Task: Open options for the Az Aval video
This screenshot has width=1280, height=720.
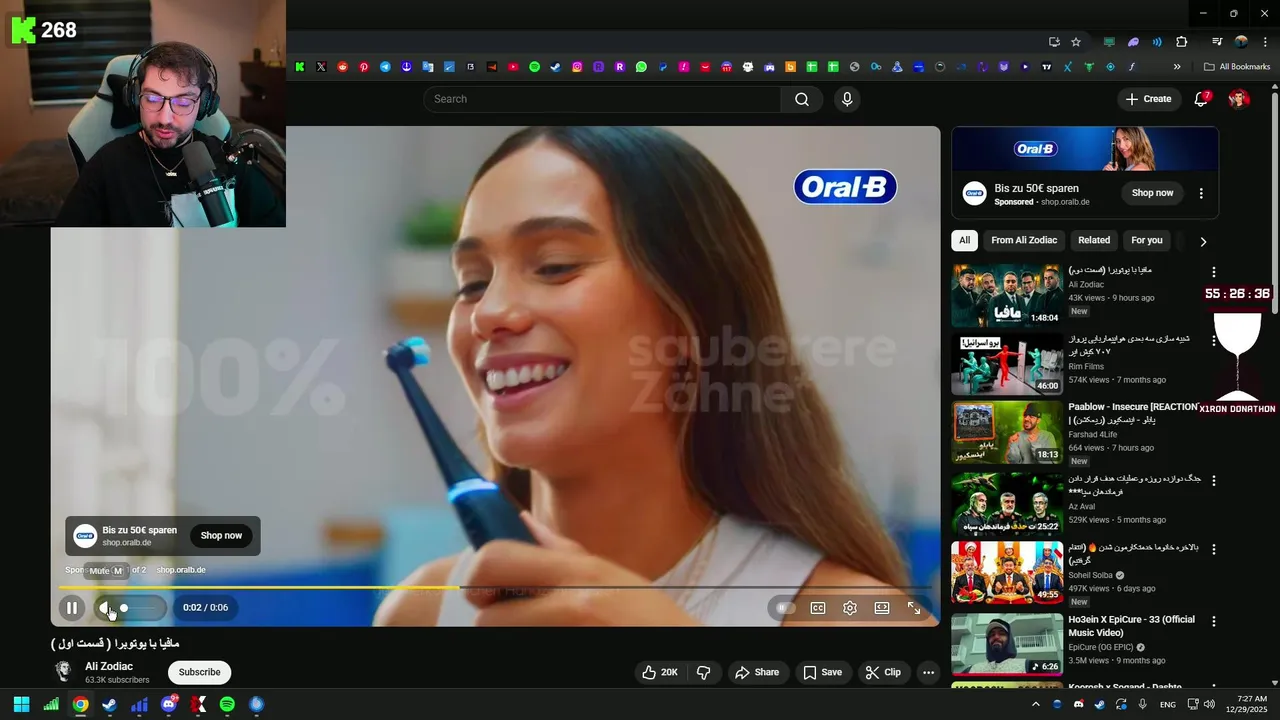Action: (x=1214, y=481)
